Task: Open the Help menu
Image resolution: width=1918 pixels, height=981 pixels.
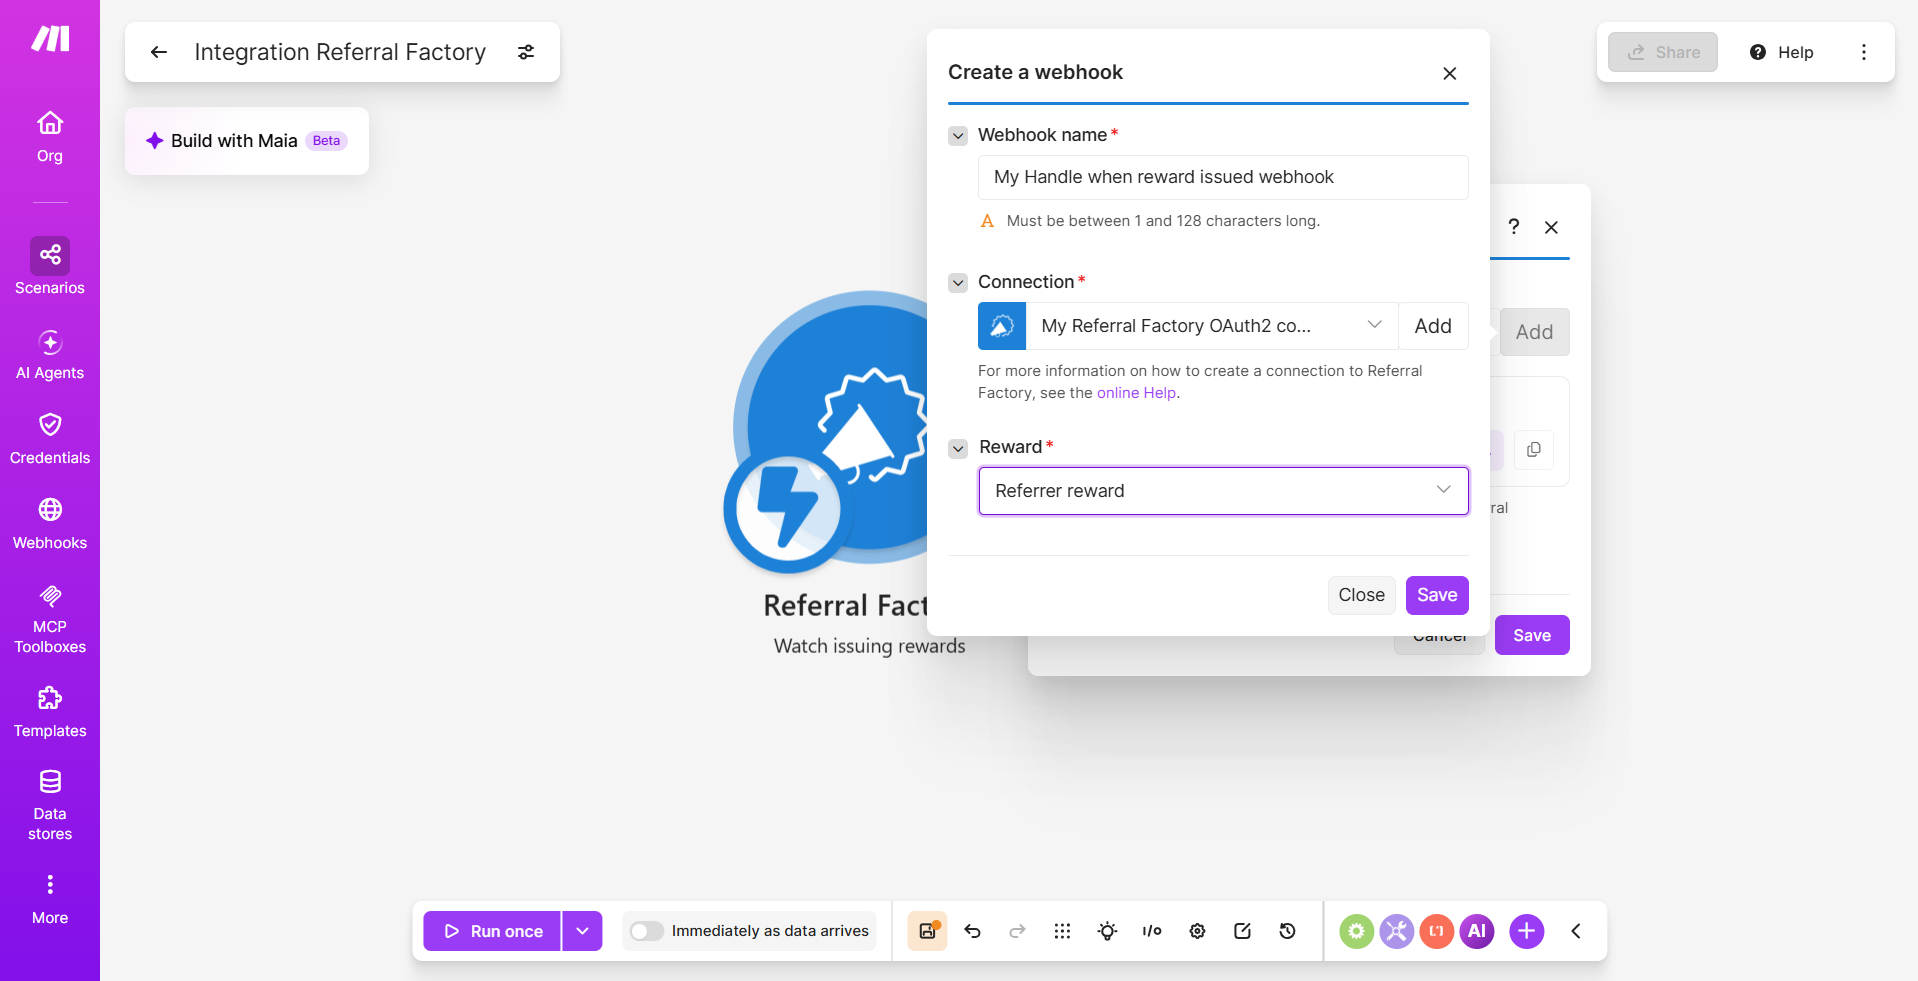Action: [1782, 52]
